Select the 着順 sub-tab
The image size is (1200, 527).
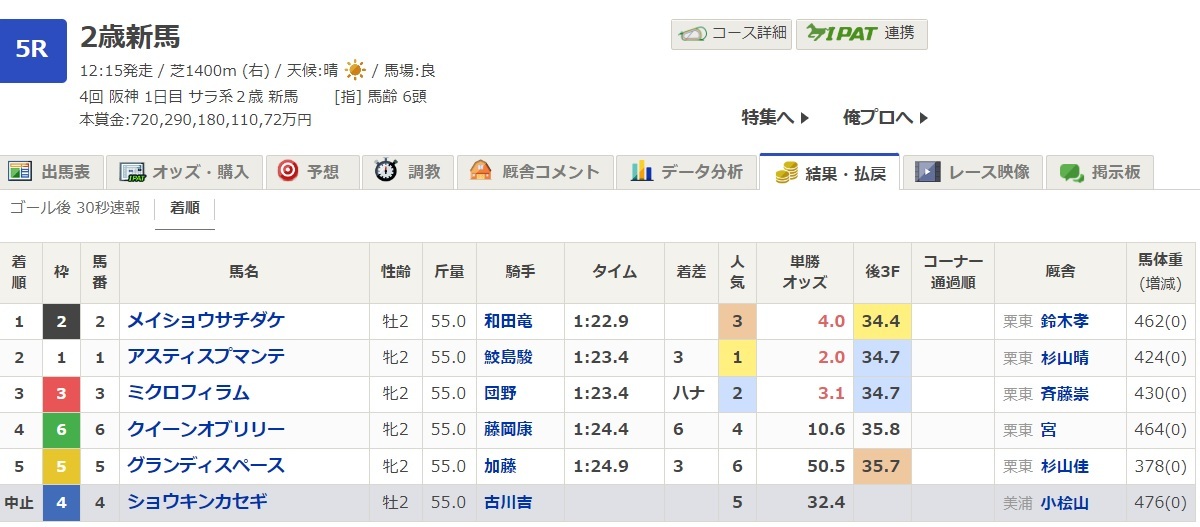184,208
